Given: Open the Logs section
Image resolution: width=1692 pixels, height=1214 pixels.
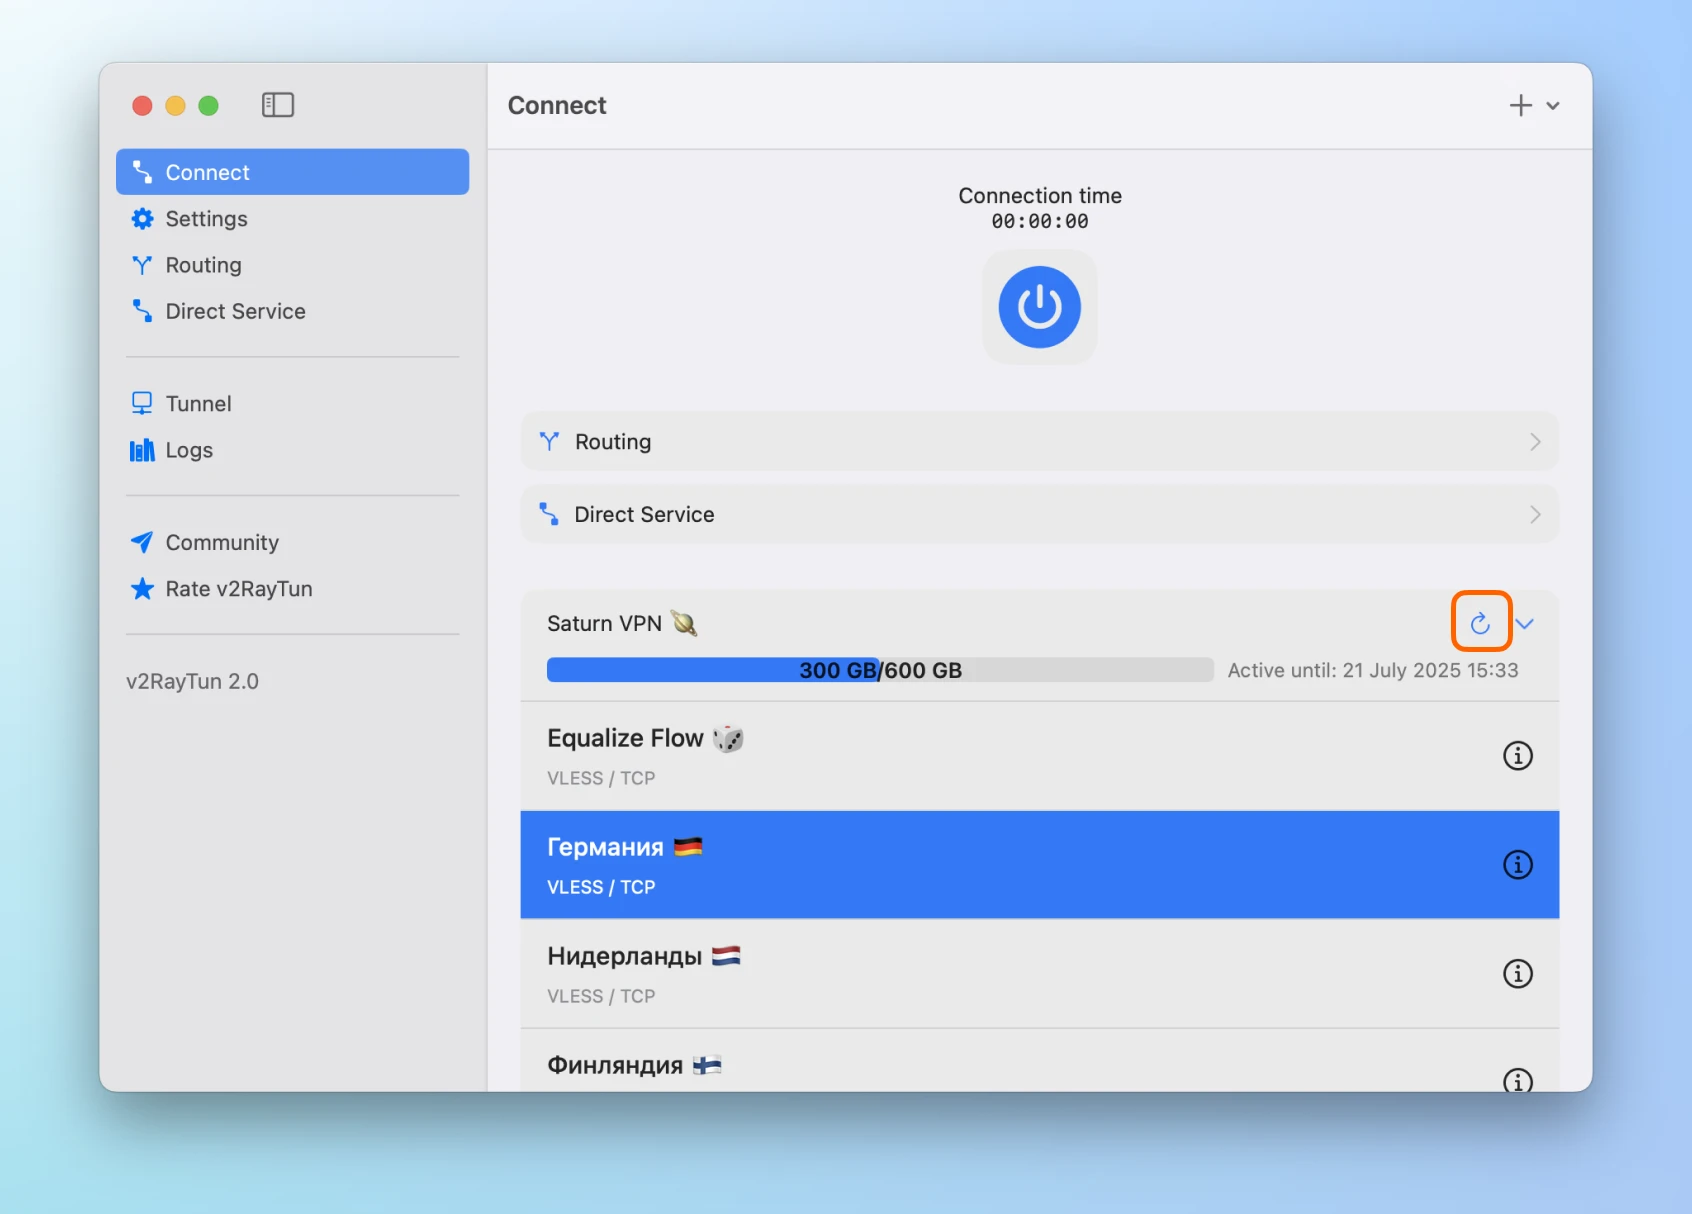Looking at the screenshot, I should pyautogui.click(x=189, y=450).
